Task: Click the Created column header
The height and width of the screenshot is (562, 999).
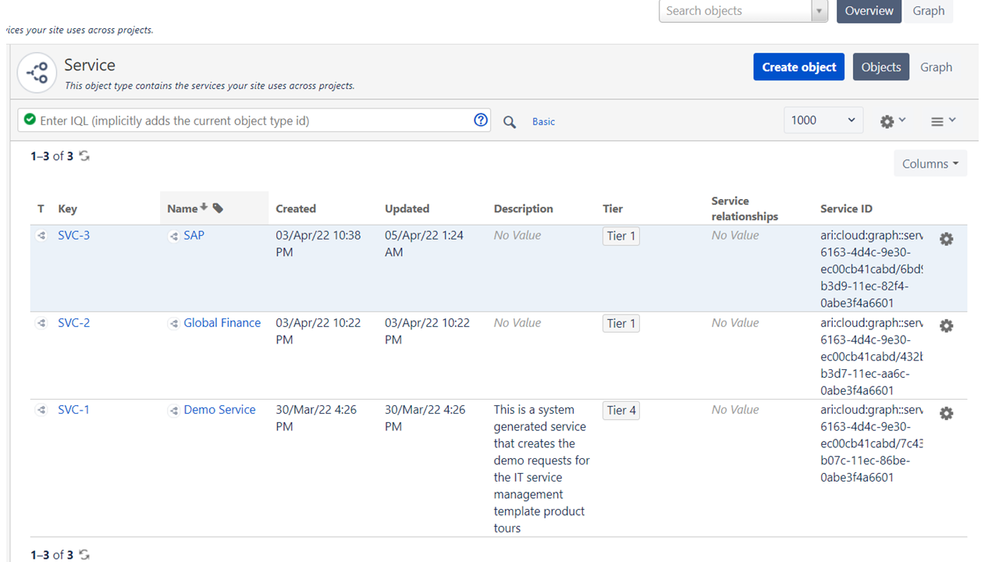Action: tap(296, 208)
